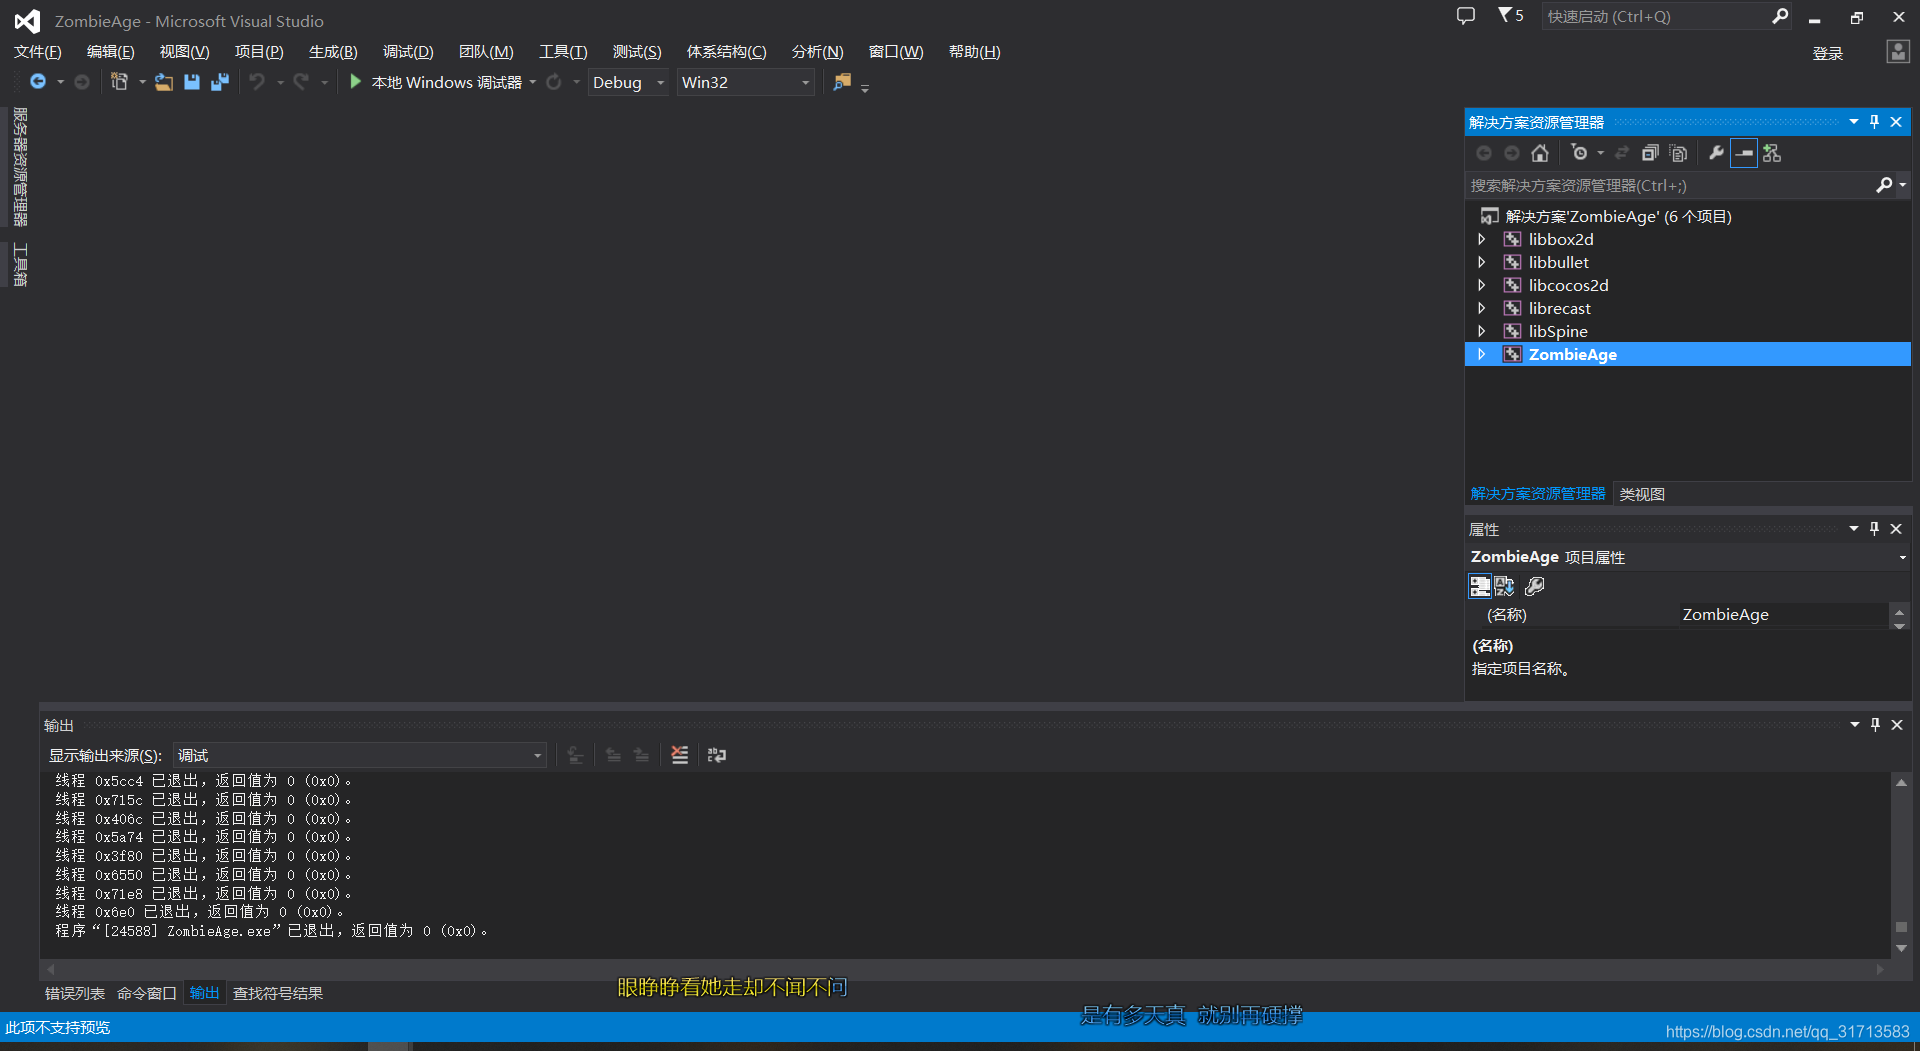Expand the libcocos2d project node
This screenshot has height=1051, width=1920.
point(1482,285)
